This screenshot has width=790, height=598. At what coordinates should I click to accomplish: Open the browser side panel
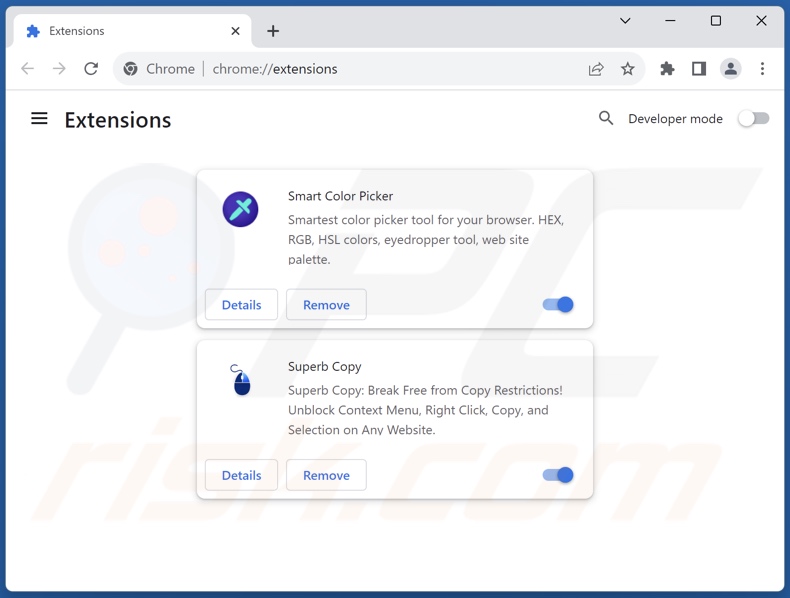click(699, 69)
